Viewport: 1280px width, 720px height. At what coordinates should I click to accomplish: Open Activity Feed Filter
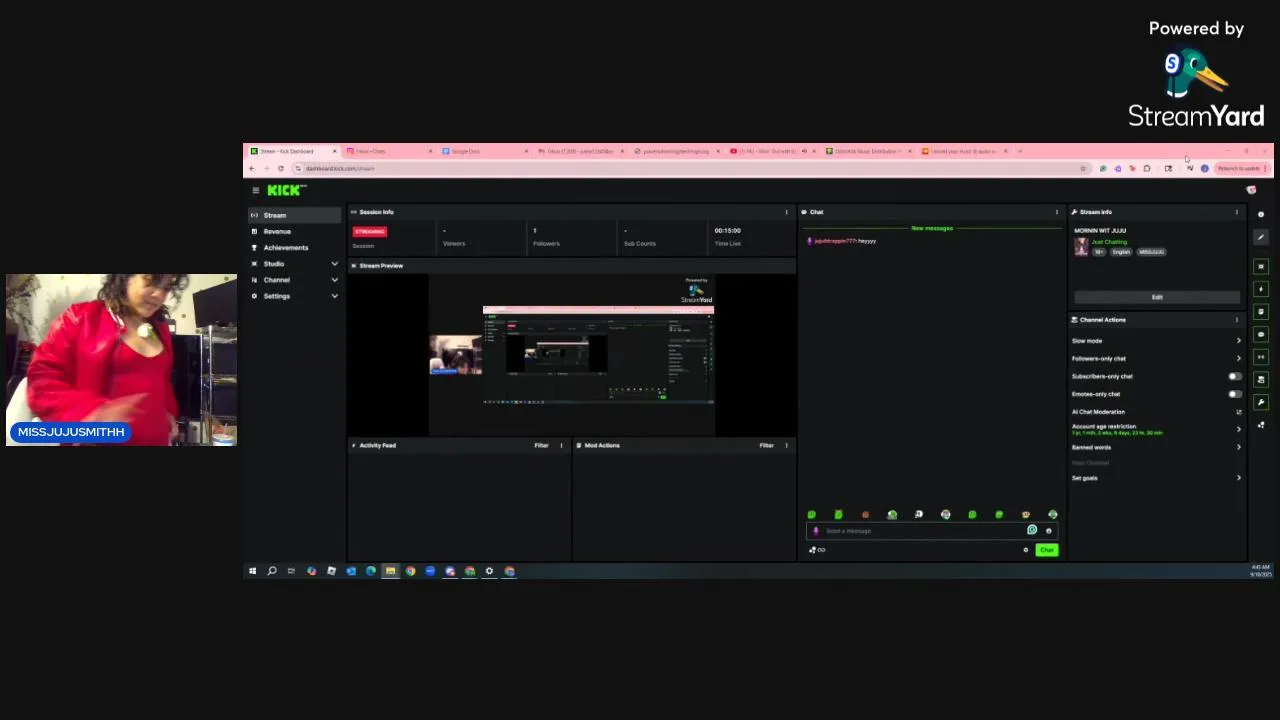tap(541, 445)
